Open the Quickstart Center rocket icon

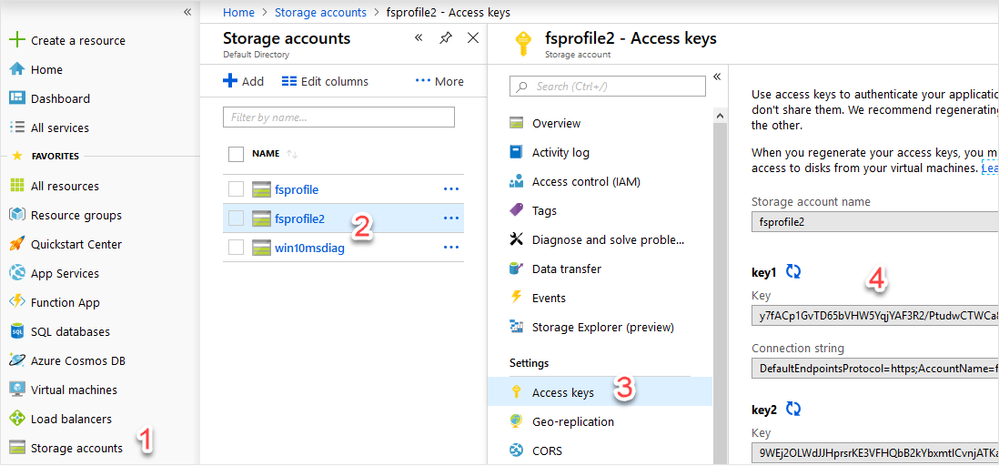pyautogui.click(x=16, y=244)
